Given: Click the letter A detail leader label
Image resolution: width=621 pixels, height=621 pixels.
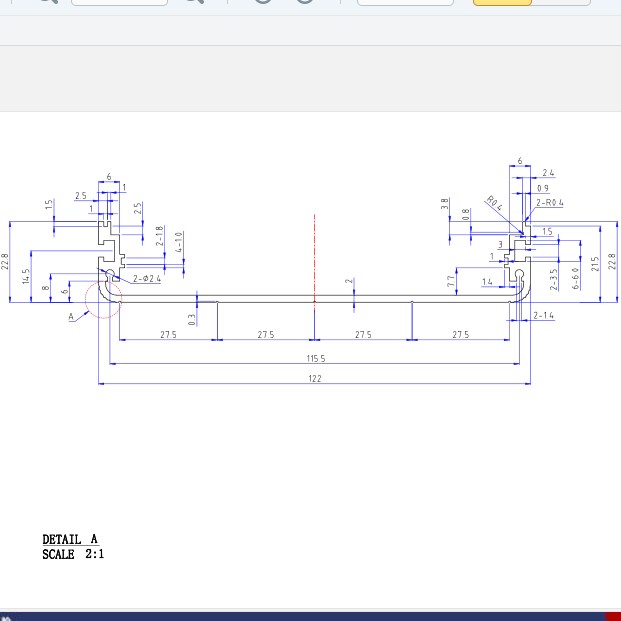Looking at the screenshot, I should [x=71, y=316].
